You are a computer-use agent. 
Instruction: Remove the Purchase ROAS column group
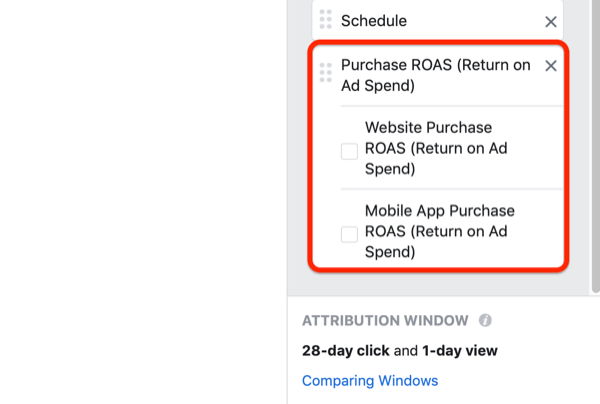550,66
